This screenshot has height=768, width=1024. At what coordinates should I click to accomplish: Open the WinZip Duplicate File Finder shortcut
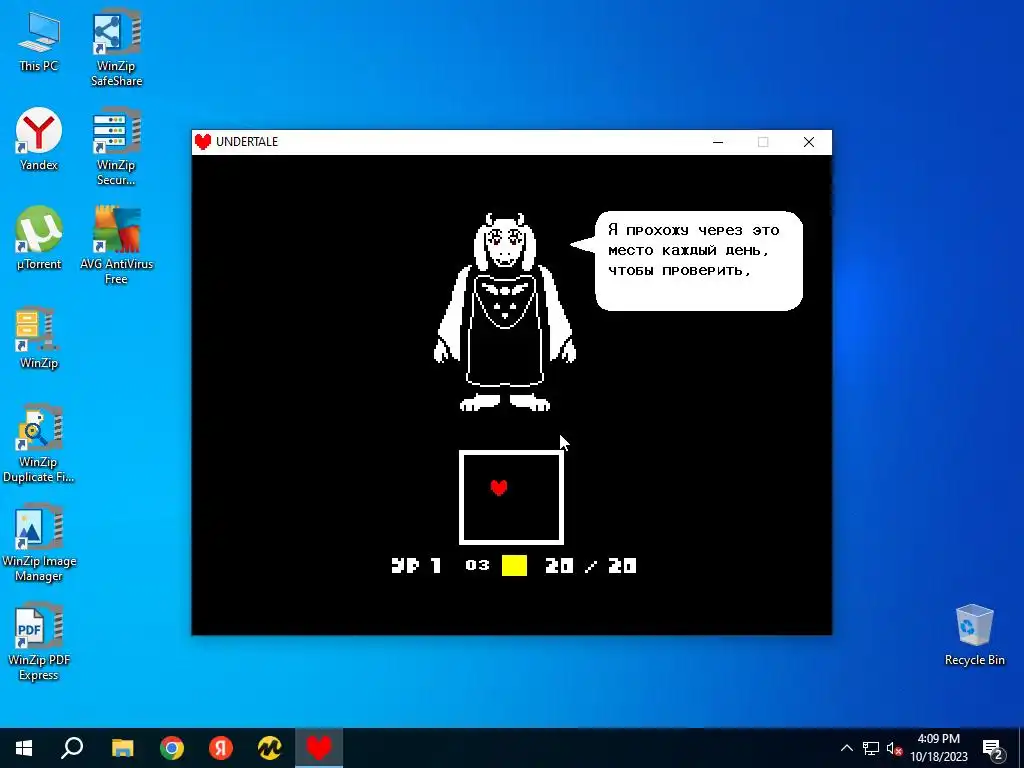point(39,444)
